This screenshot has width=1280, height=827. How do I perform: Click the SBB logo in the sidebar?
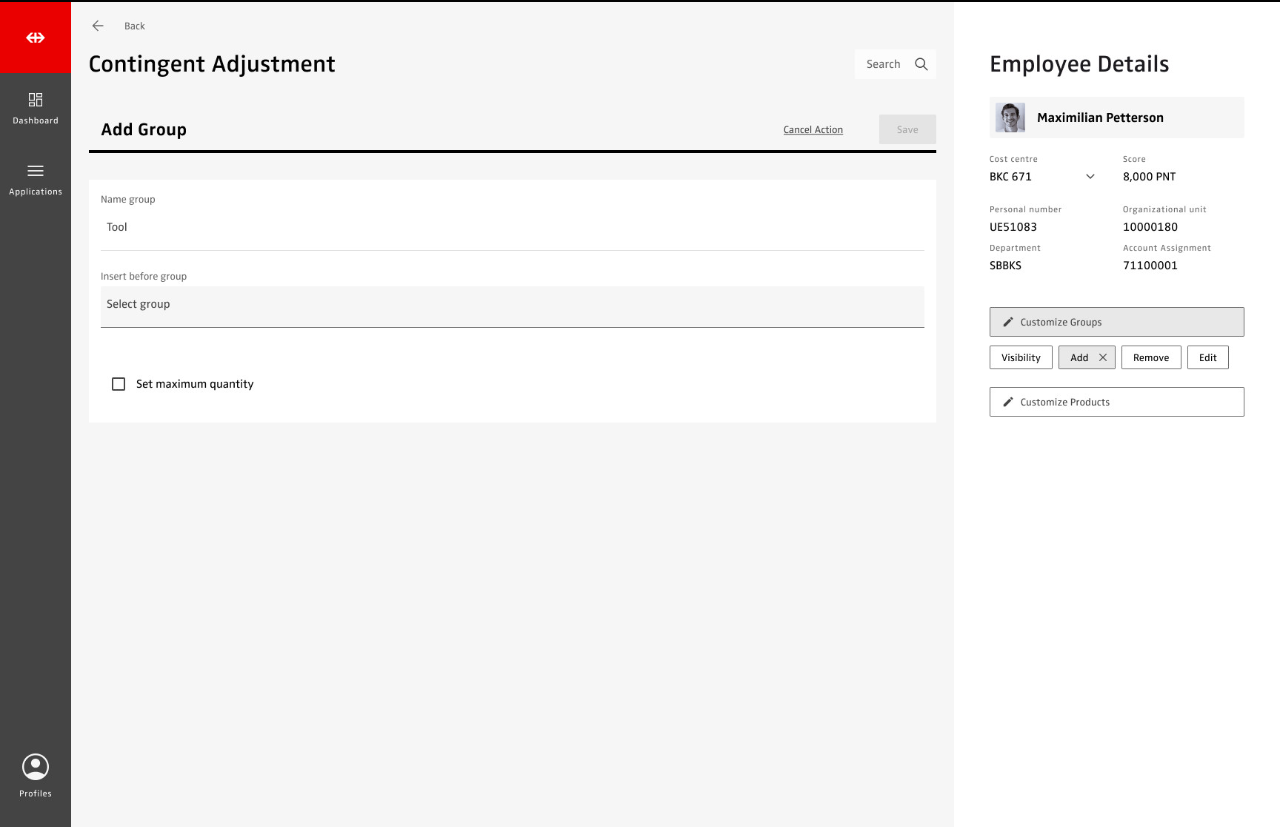tap(35, 38)
